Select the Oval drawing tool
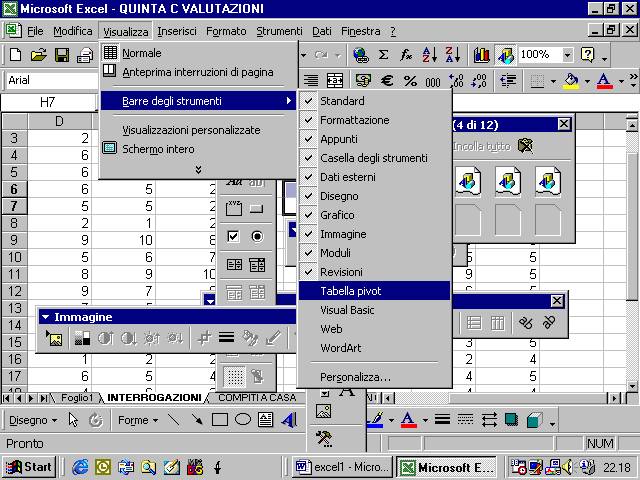The image size is (640, 480). click(243, 419)
